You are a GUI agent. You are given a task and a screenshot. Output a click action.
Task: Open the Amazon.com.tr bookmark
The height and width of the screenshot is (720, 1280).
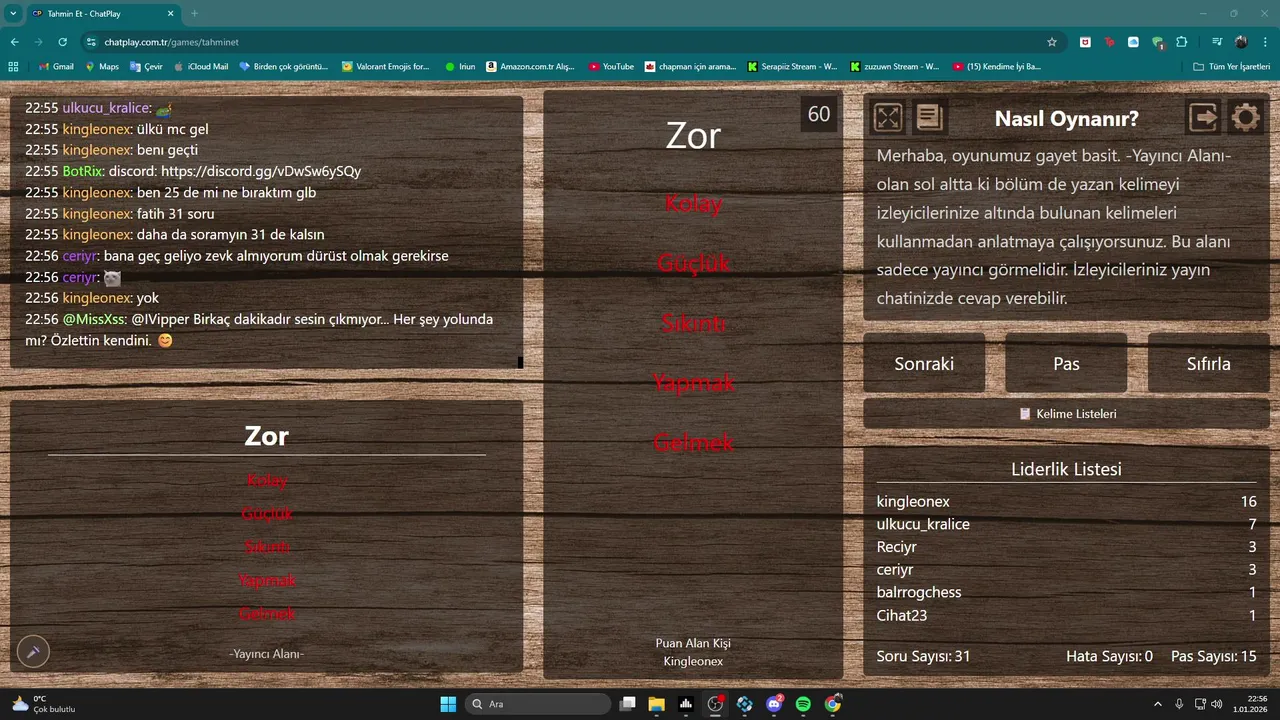click(x=531, y=66)
